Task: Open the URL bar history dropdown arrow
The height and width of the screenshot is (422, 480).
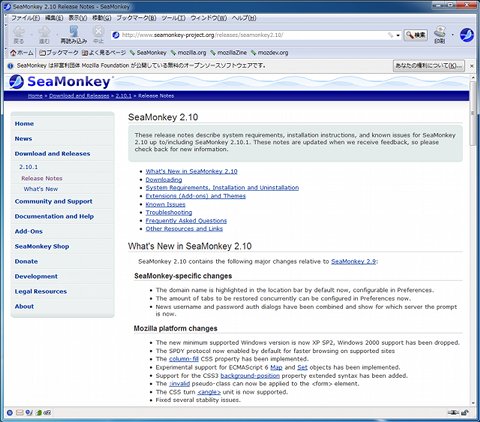Action: (398, 35)
